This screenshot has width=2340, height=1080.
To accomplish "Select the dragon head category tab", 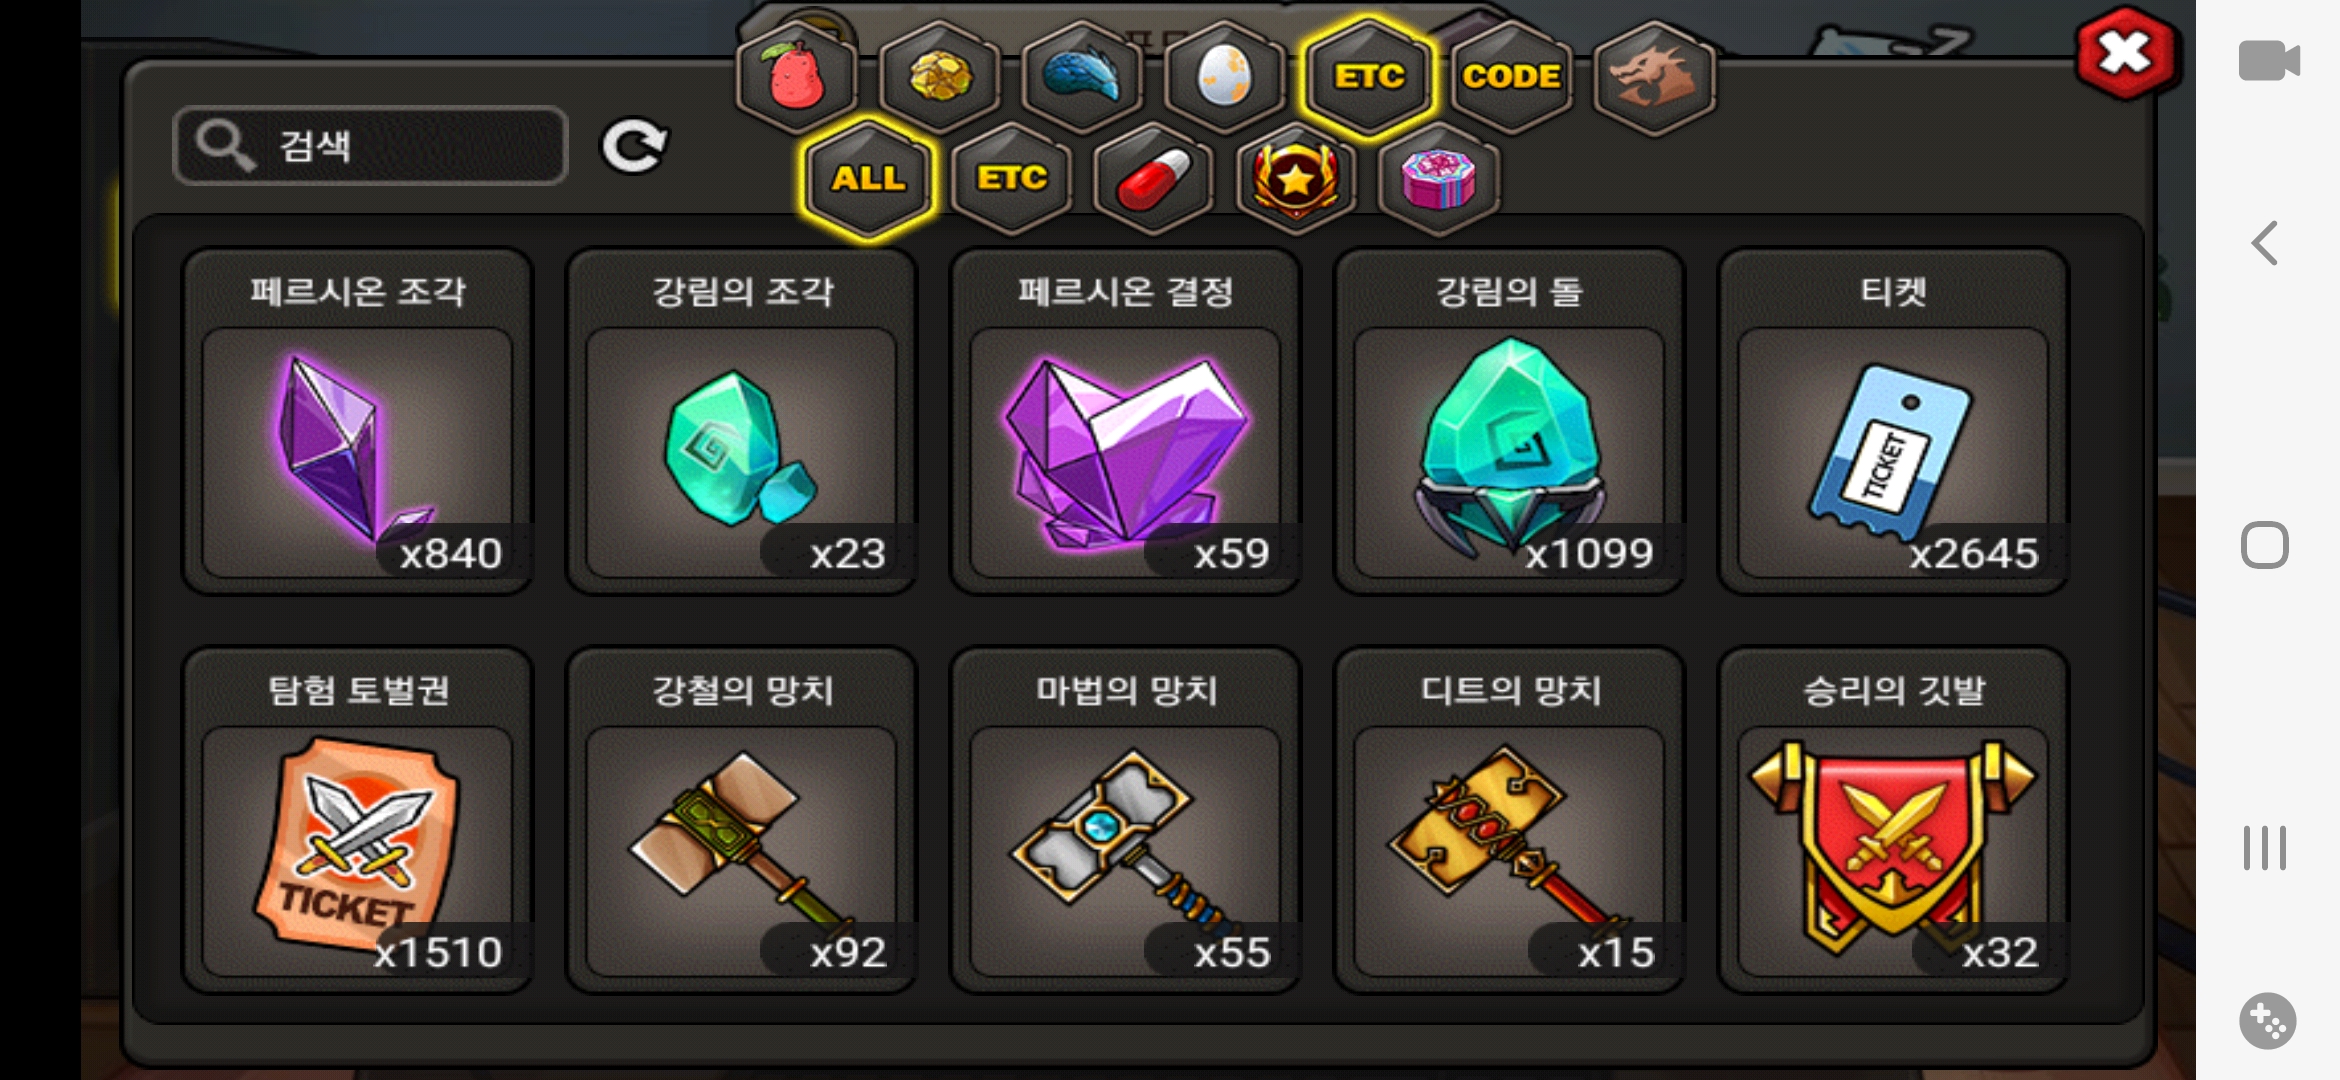I will tap(1654, 77).
